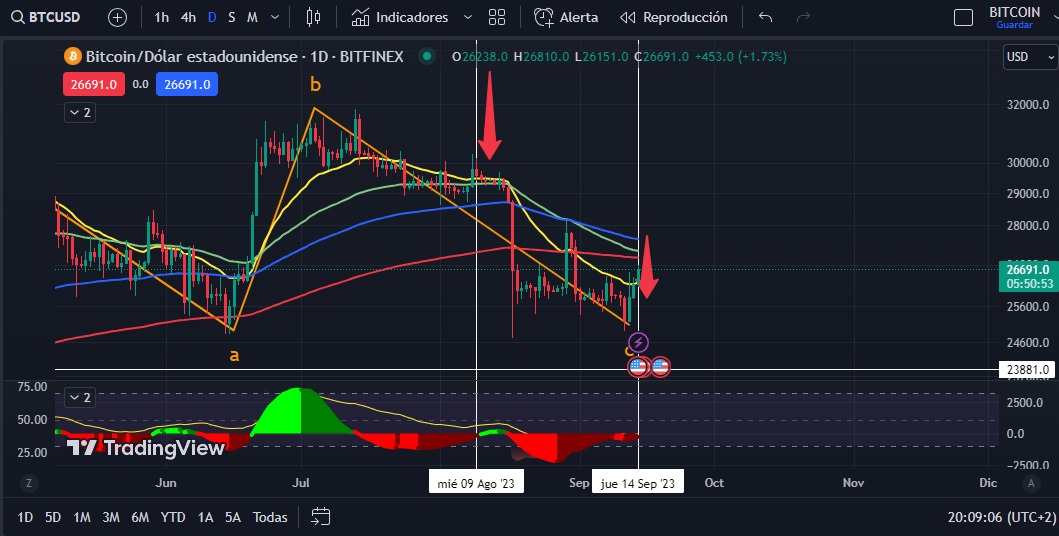Screen dimensions: 1059x536
Task: Click the 'Oct' time axis label
Action: click(714, 483)
